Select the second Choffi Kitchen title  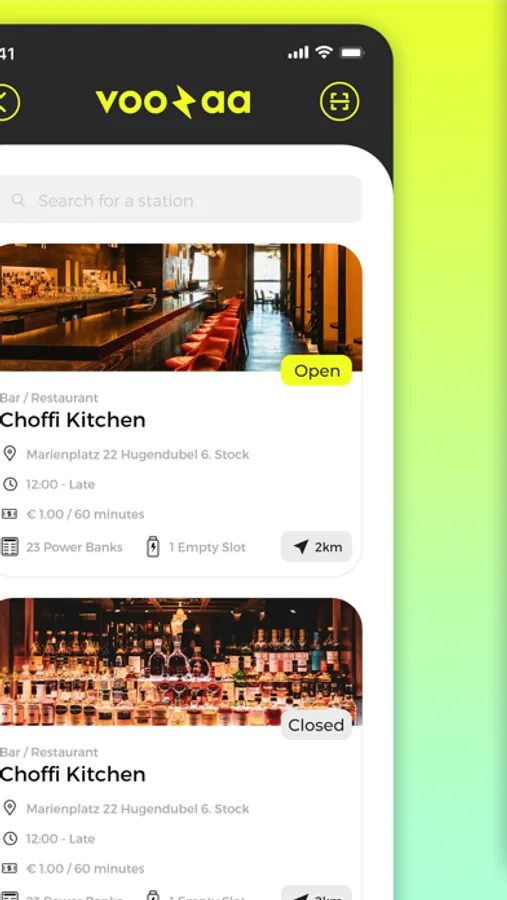72,774
